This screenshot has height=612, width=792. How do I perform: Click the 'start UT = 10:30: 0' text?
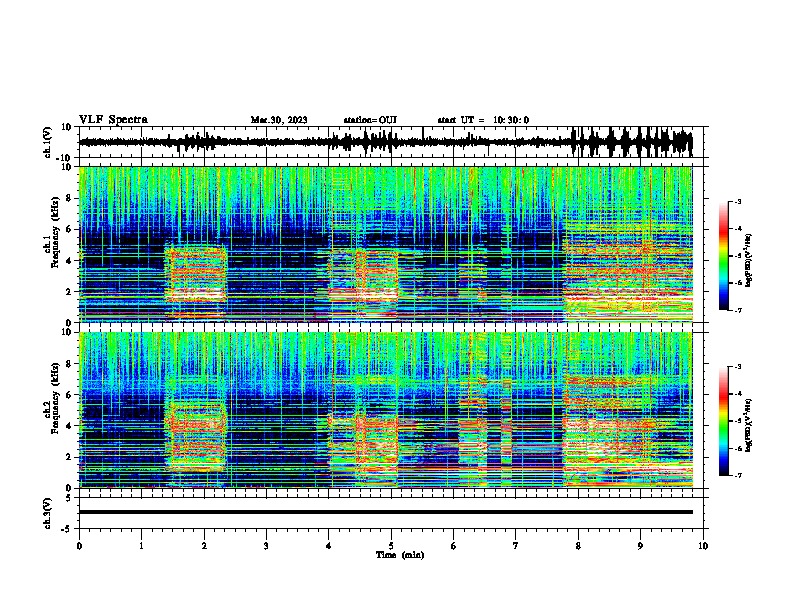click(x=483, y=120)
